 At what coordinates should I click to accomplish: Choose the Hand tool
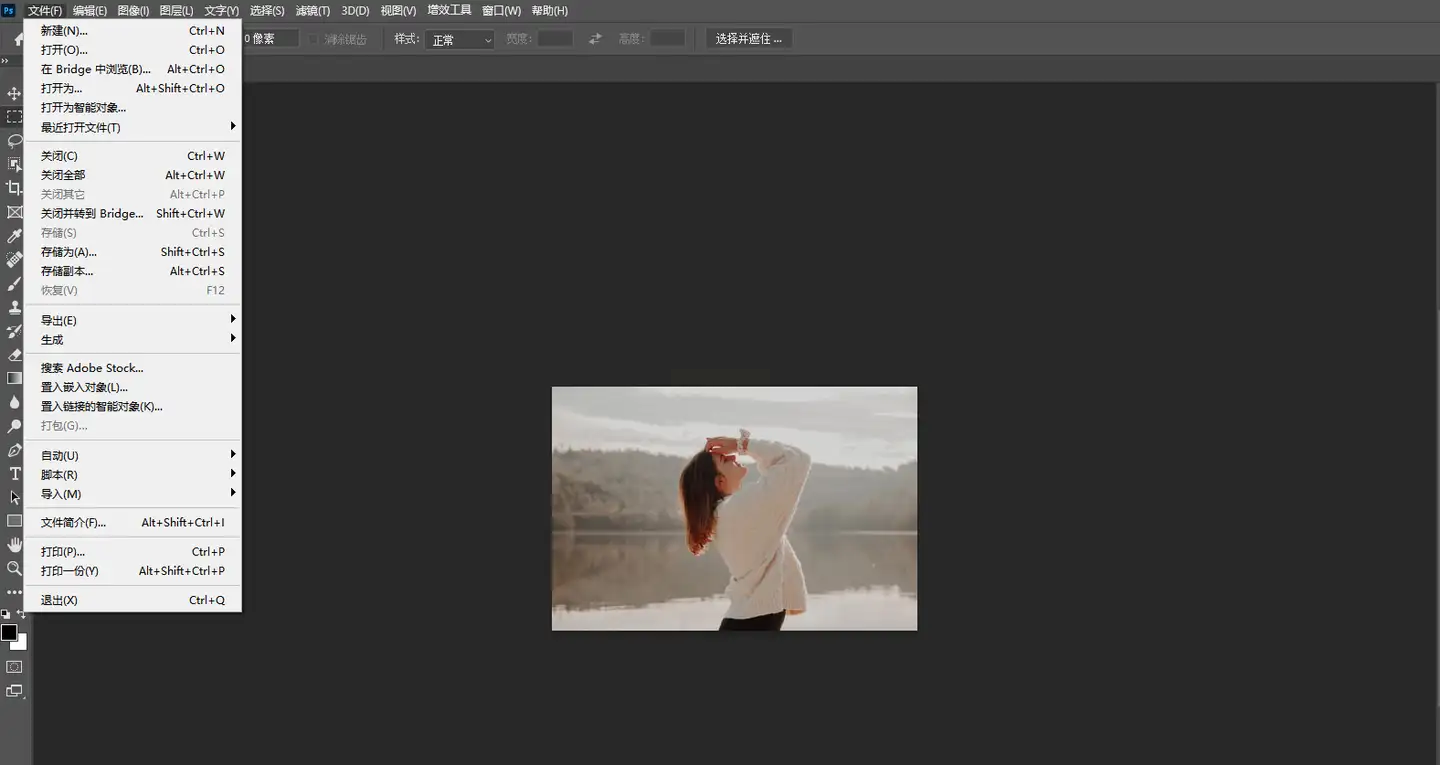[x=14, y=544]
